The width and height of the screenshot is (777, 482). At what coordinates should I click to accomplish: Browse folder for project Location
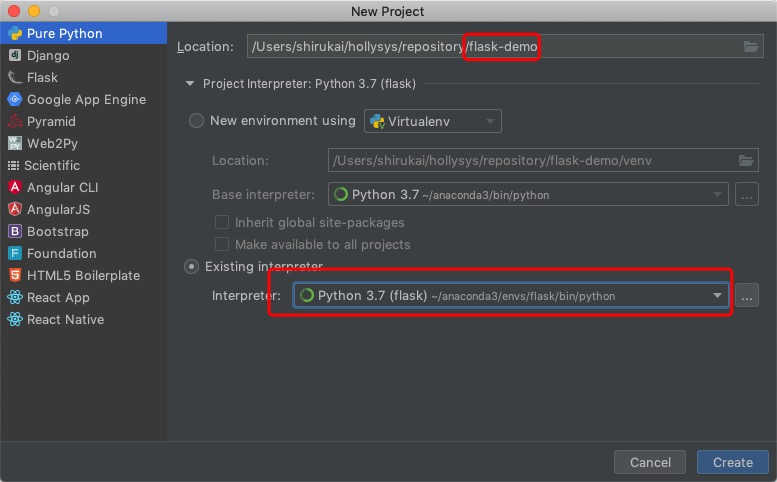[751, 47]
